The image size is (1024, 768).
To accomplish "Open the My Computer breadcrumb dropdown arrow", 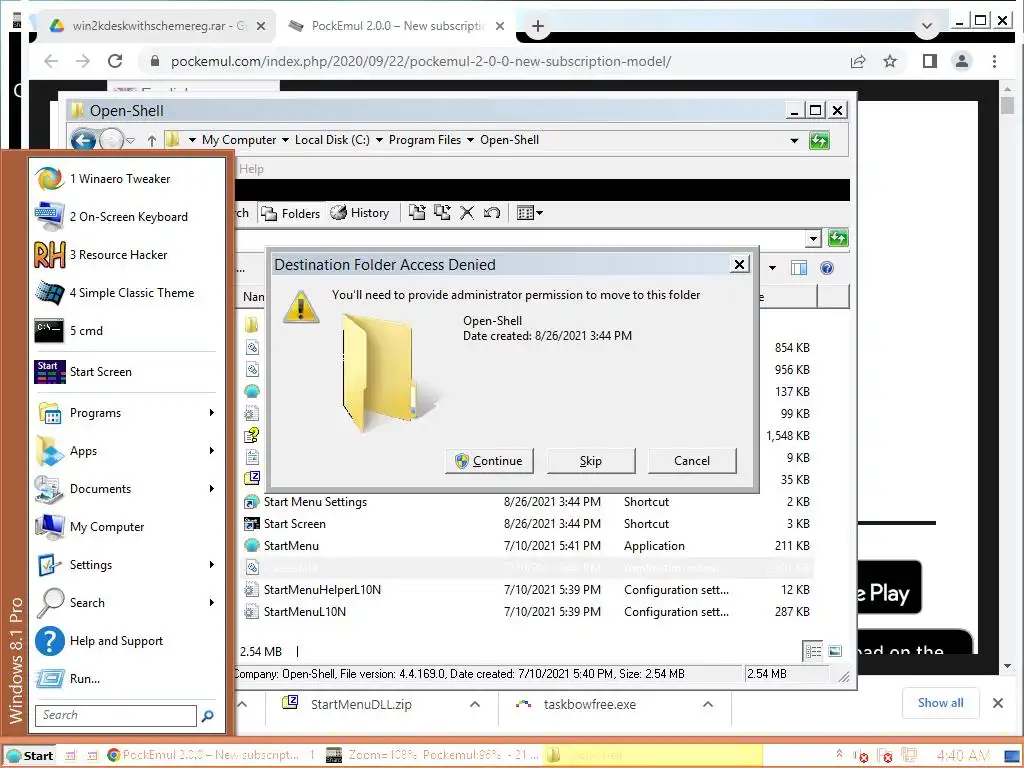I will coord(285,140).
